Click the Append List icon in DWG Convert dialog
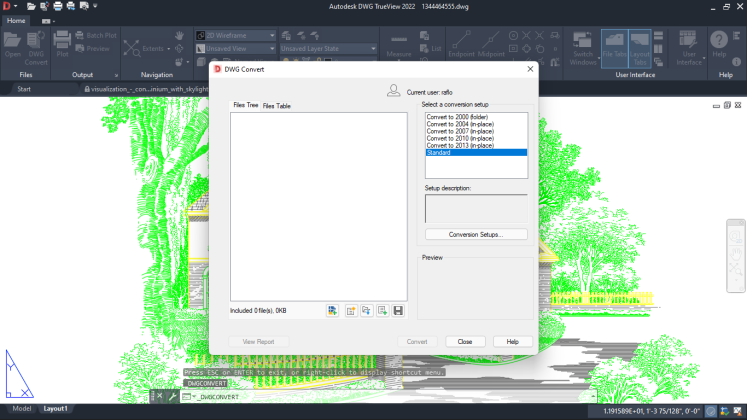This screenshot has height=420, width=747. click(383, 311)
